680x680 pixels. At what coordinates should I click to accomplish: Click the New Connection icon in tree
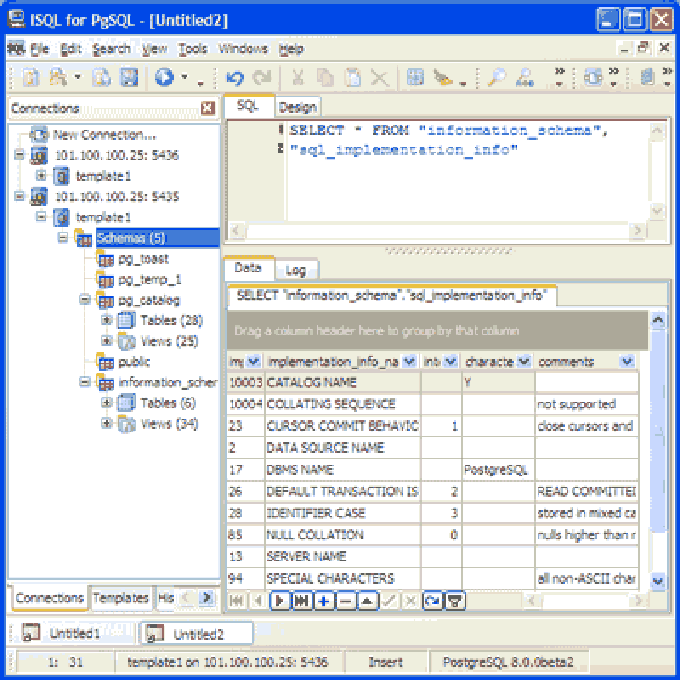39,134
